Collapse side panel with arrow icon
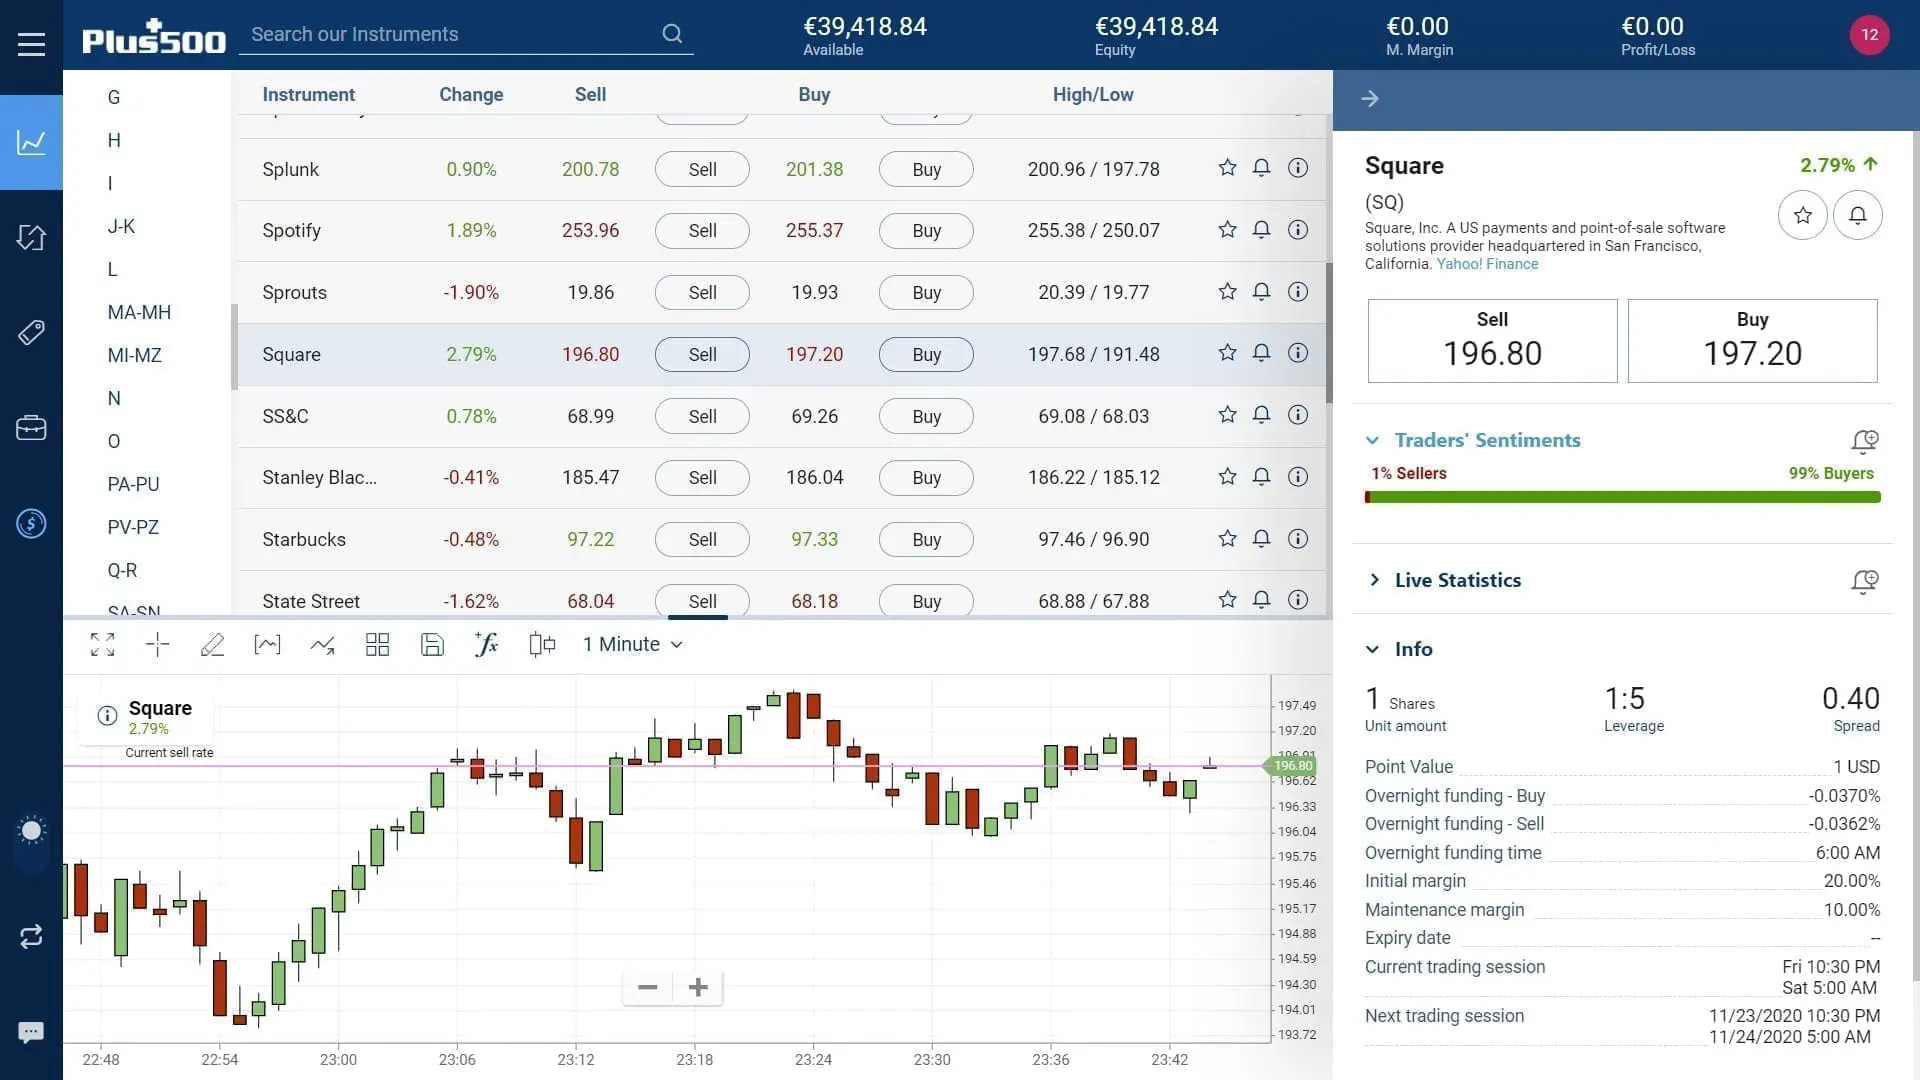Screen dimensions: 1920x1080 [x=1370, y=98]
